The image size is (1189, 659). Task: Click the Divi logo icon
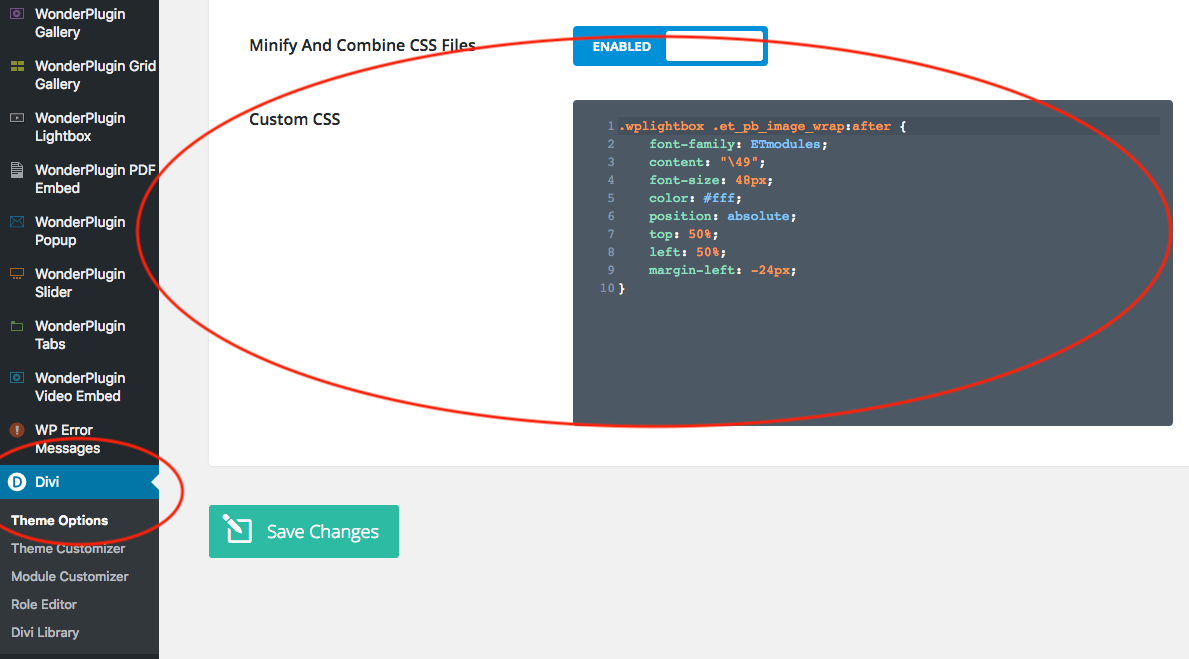point(17,482)
